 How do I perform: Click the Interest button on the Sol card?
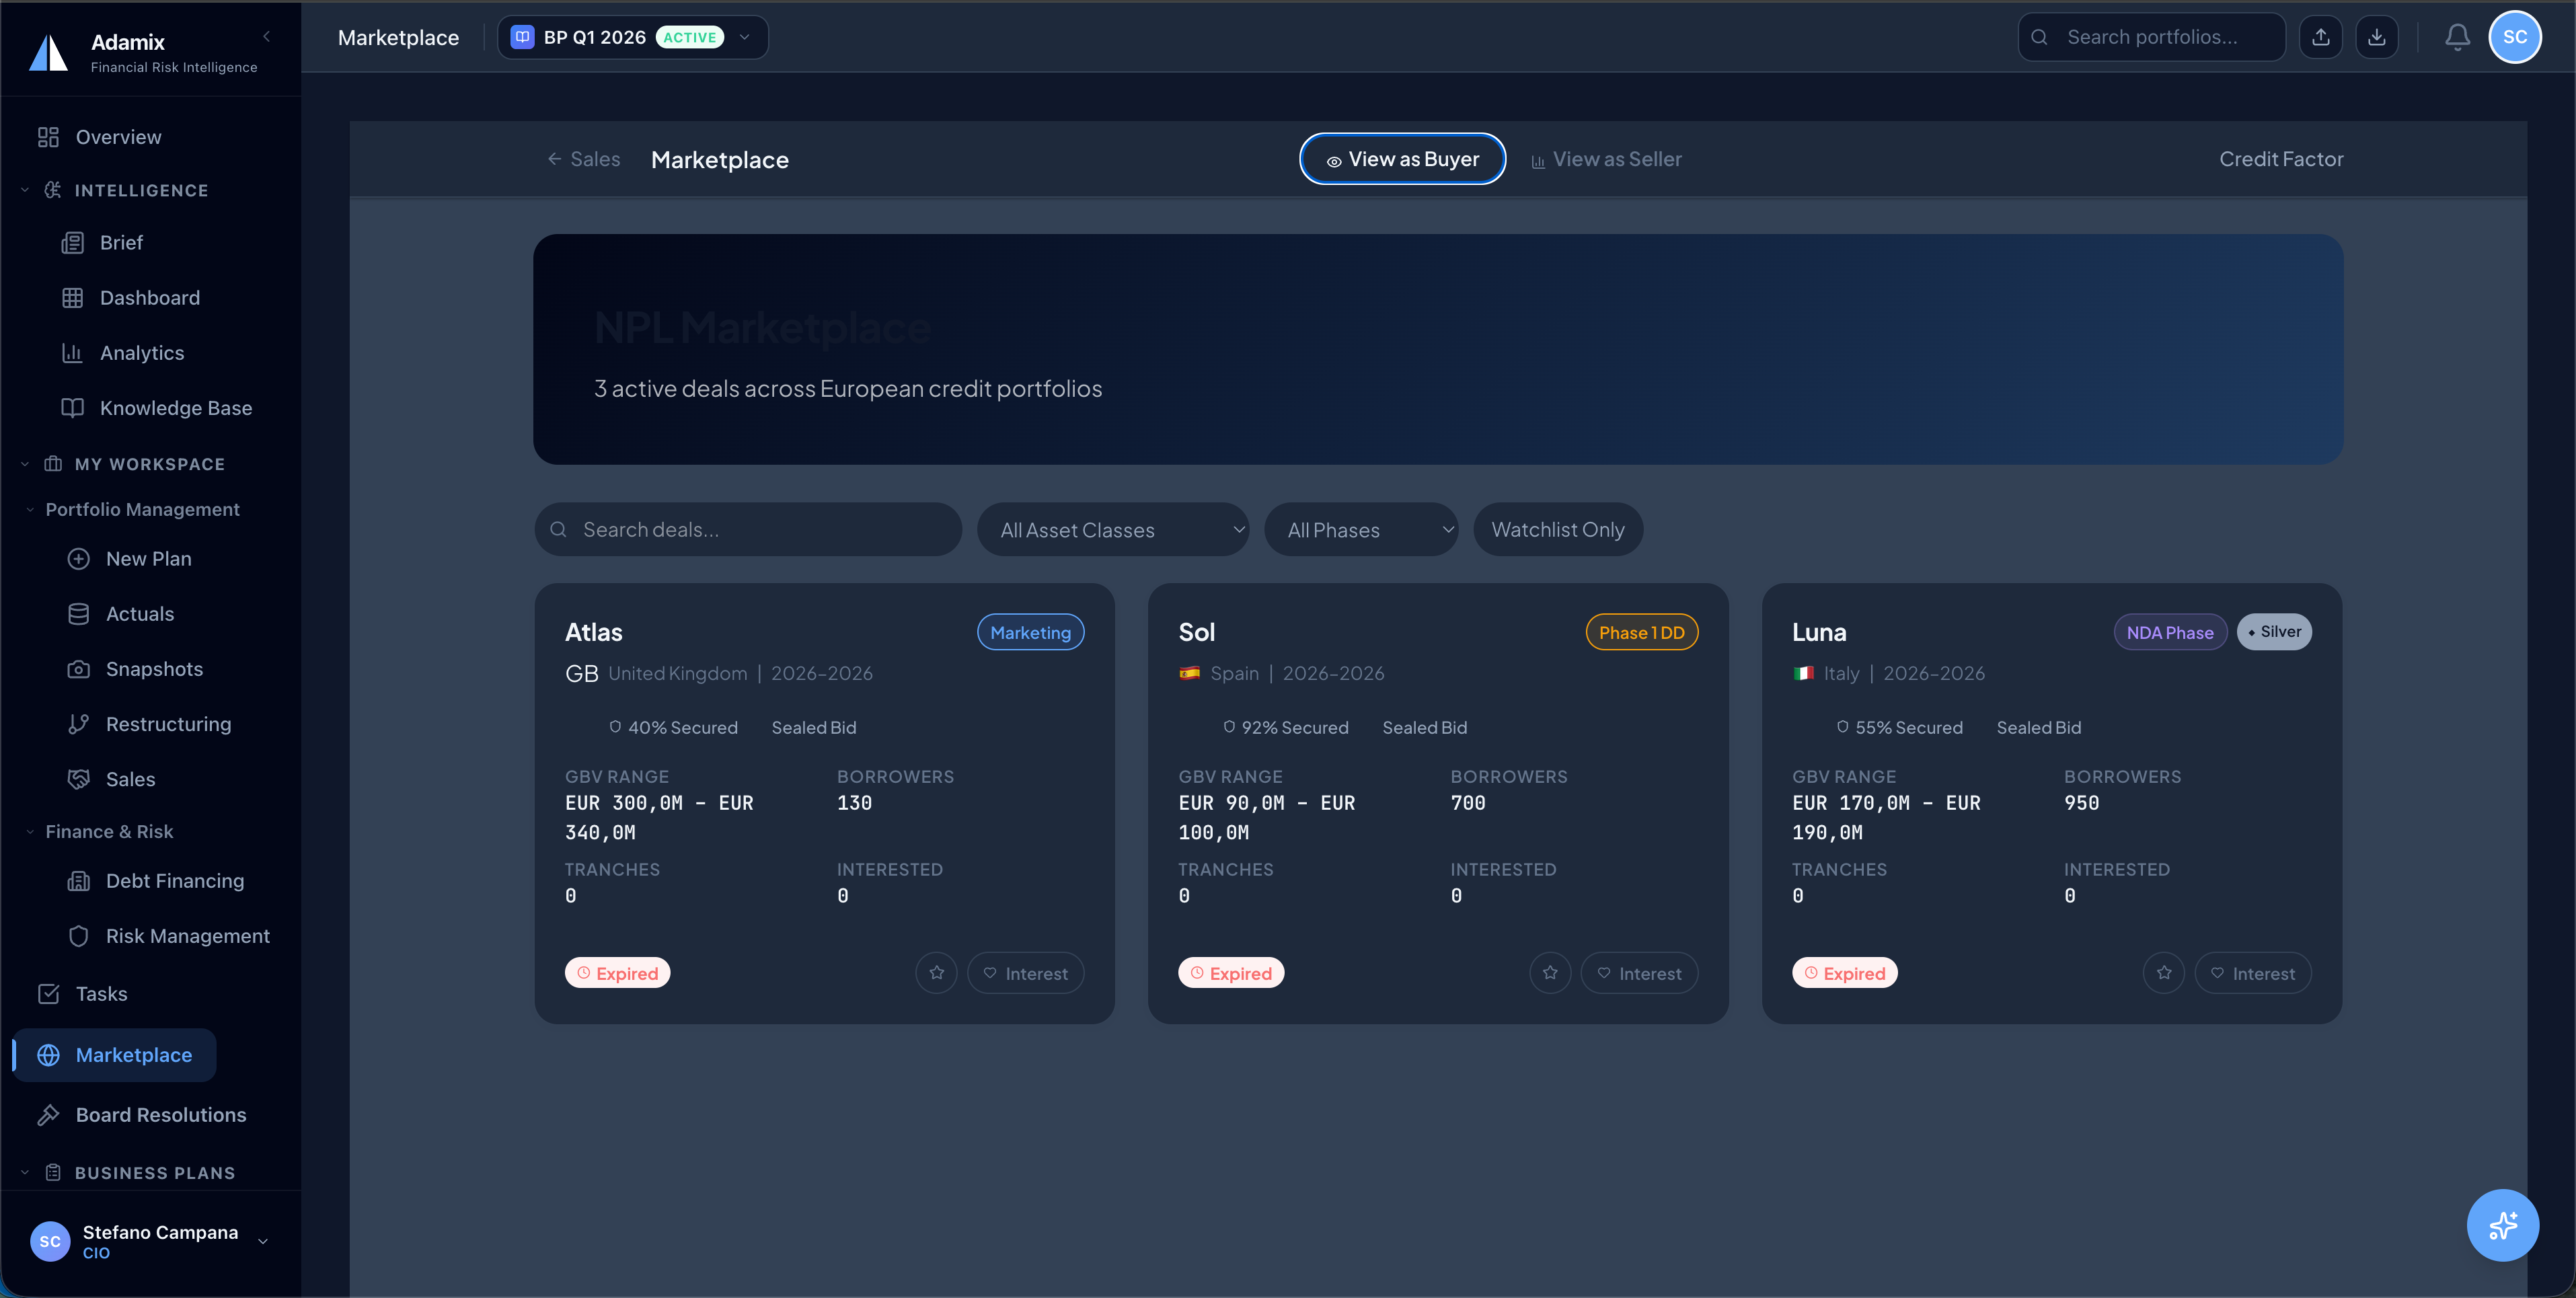click(x=1639, y=973)
